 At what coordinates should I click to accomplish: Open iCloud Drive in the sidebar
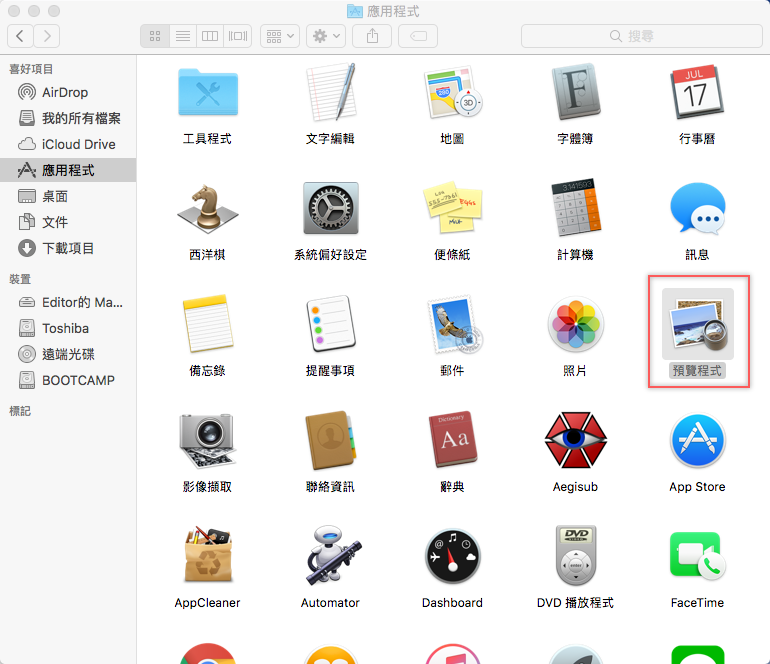click(x=68, y=144)
